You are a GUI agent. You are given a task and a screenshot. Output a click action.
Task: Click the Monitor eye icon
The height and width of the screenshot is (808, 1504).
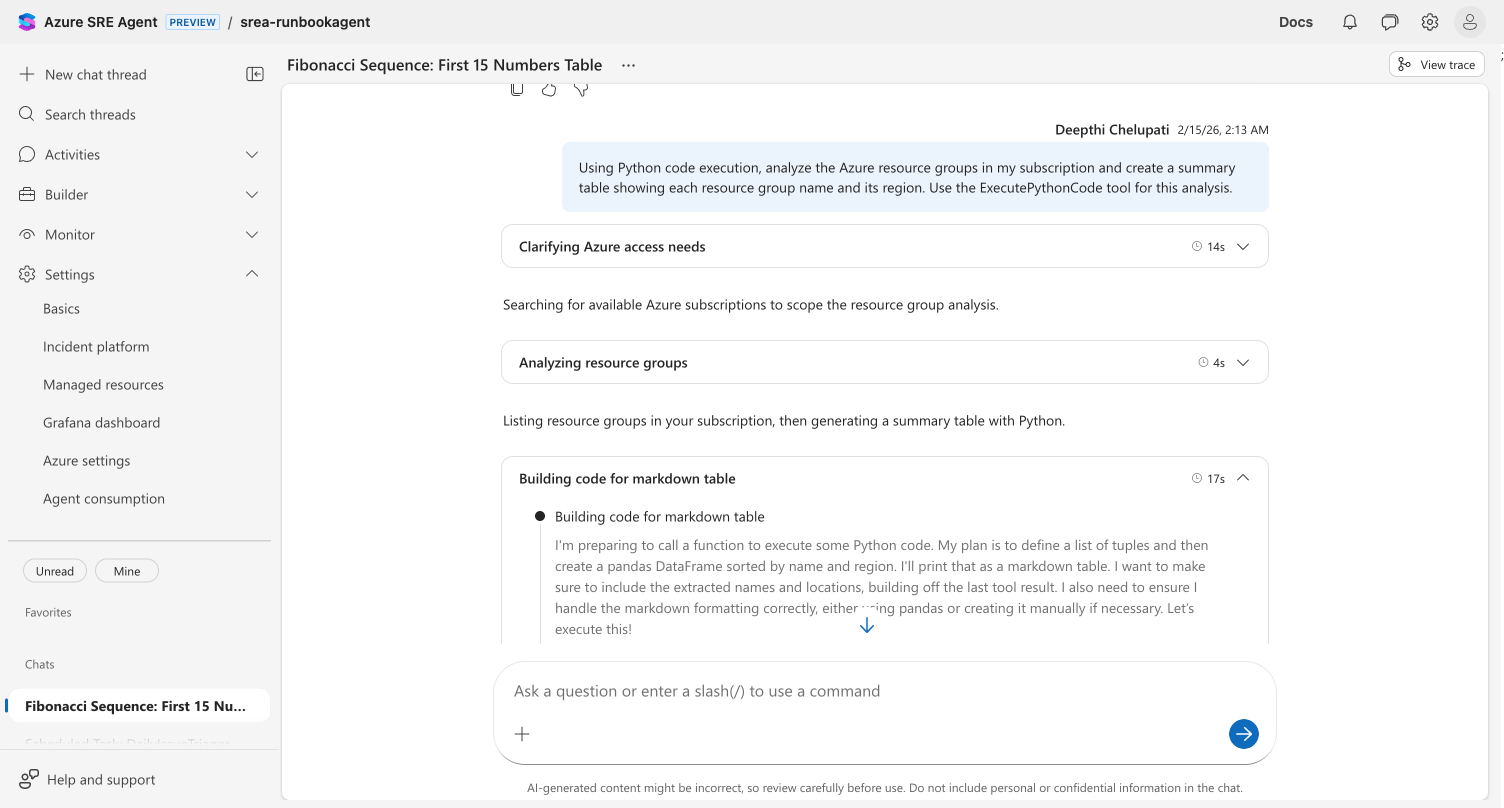pyautogui.click(x=27, y=234)
